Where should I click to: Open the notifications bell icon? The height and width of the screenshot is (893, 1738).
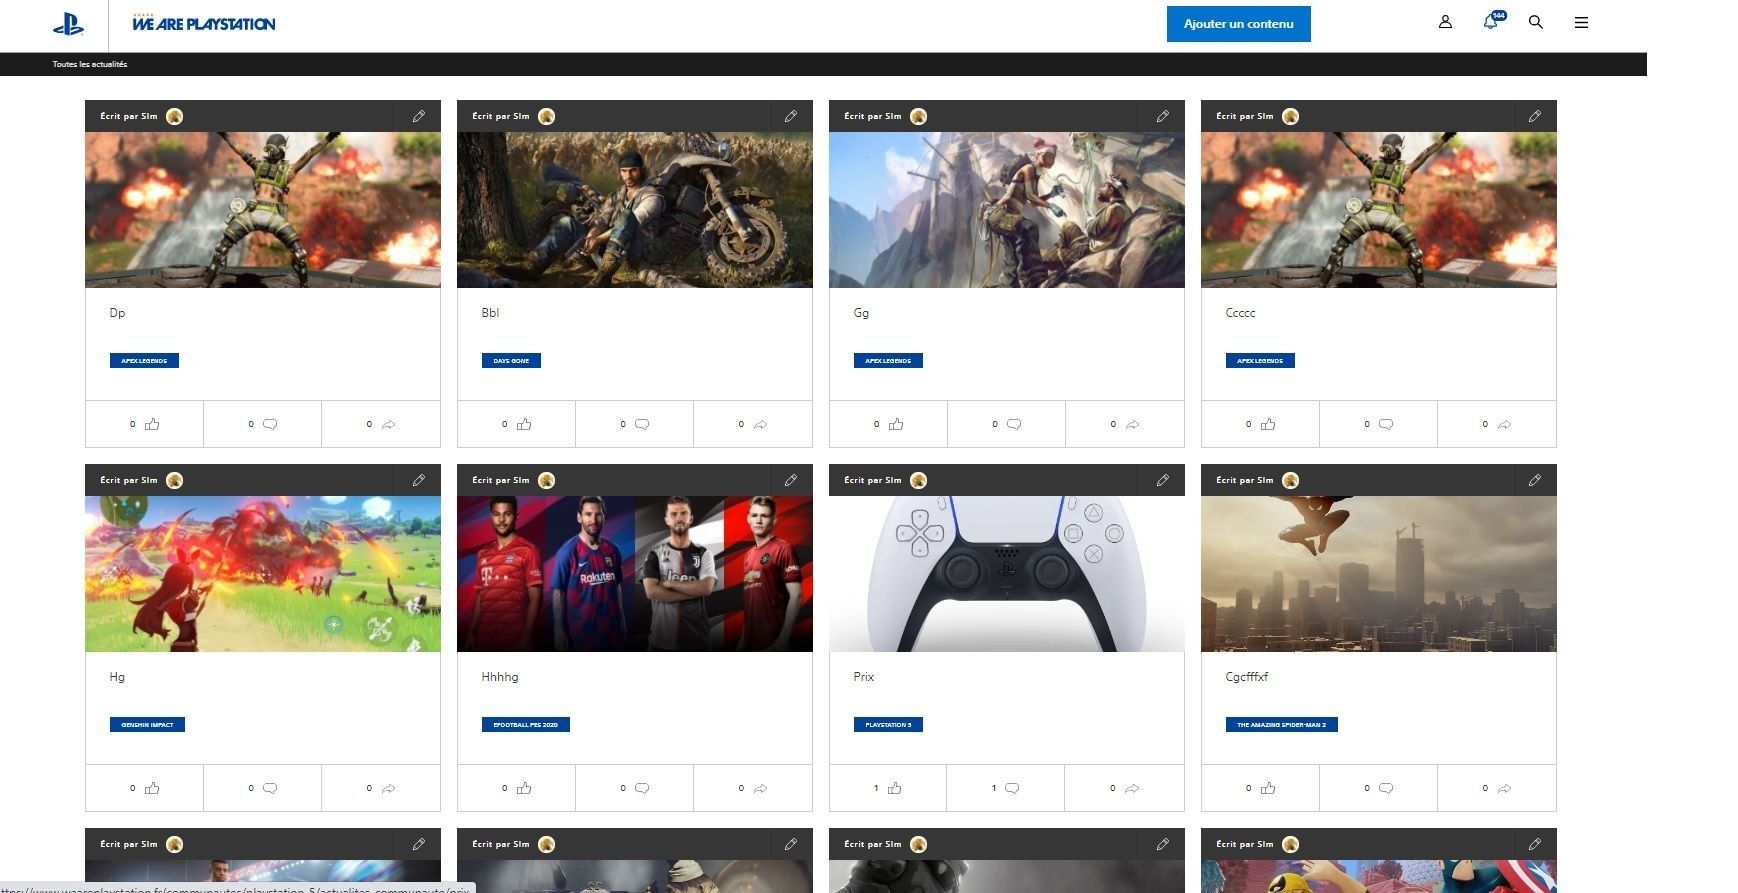pos(1491,22)
